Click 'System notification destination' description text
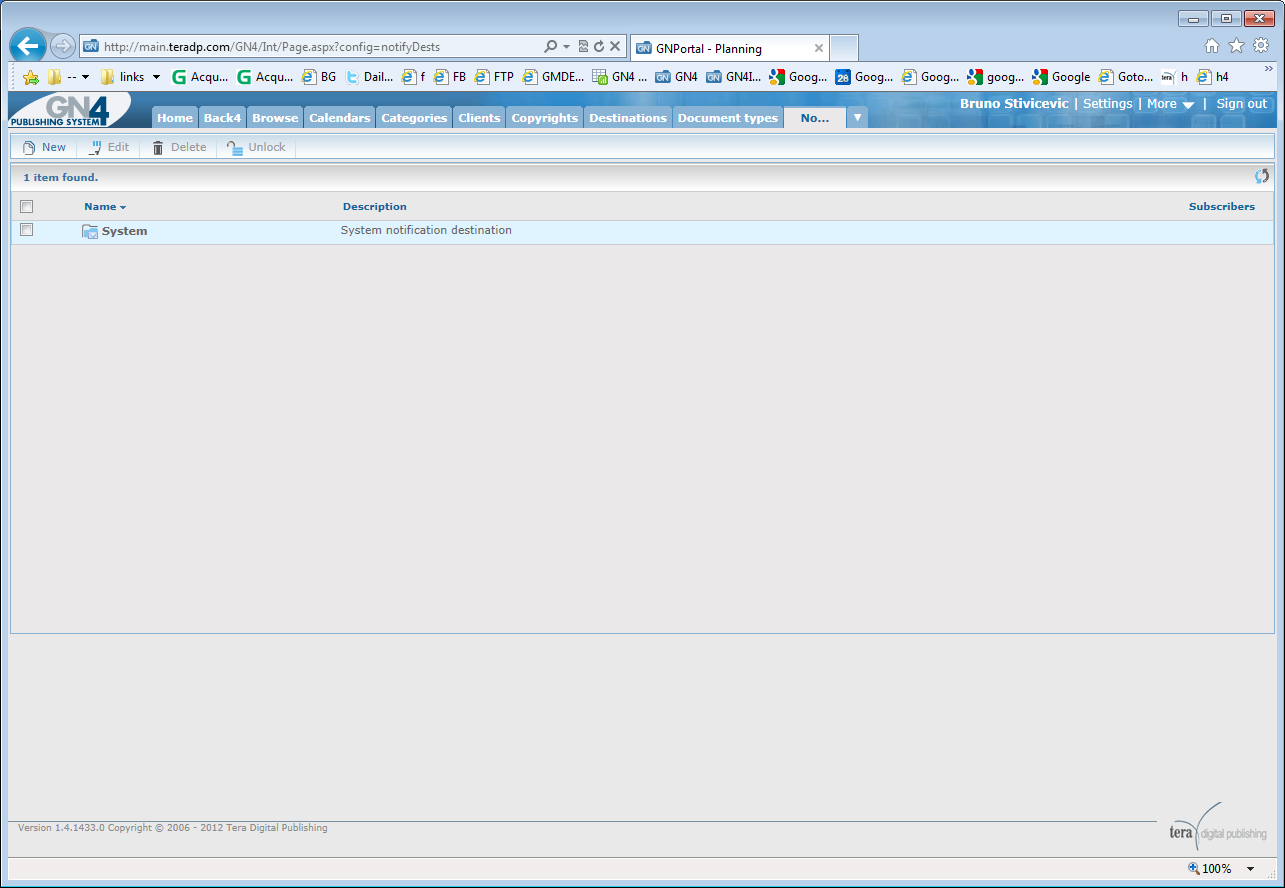The height and width of the screenshot is (888, 1285). (426, 230)
